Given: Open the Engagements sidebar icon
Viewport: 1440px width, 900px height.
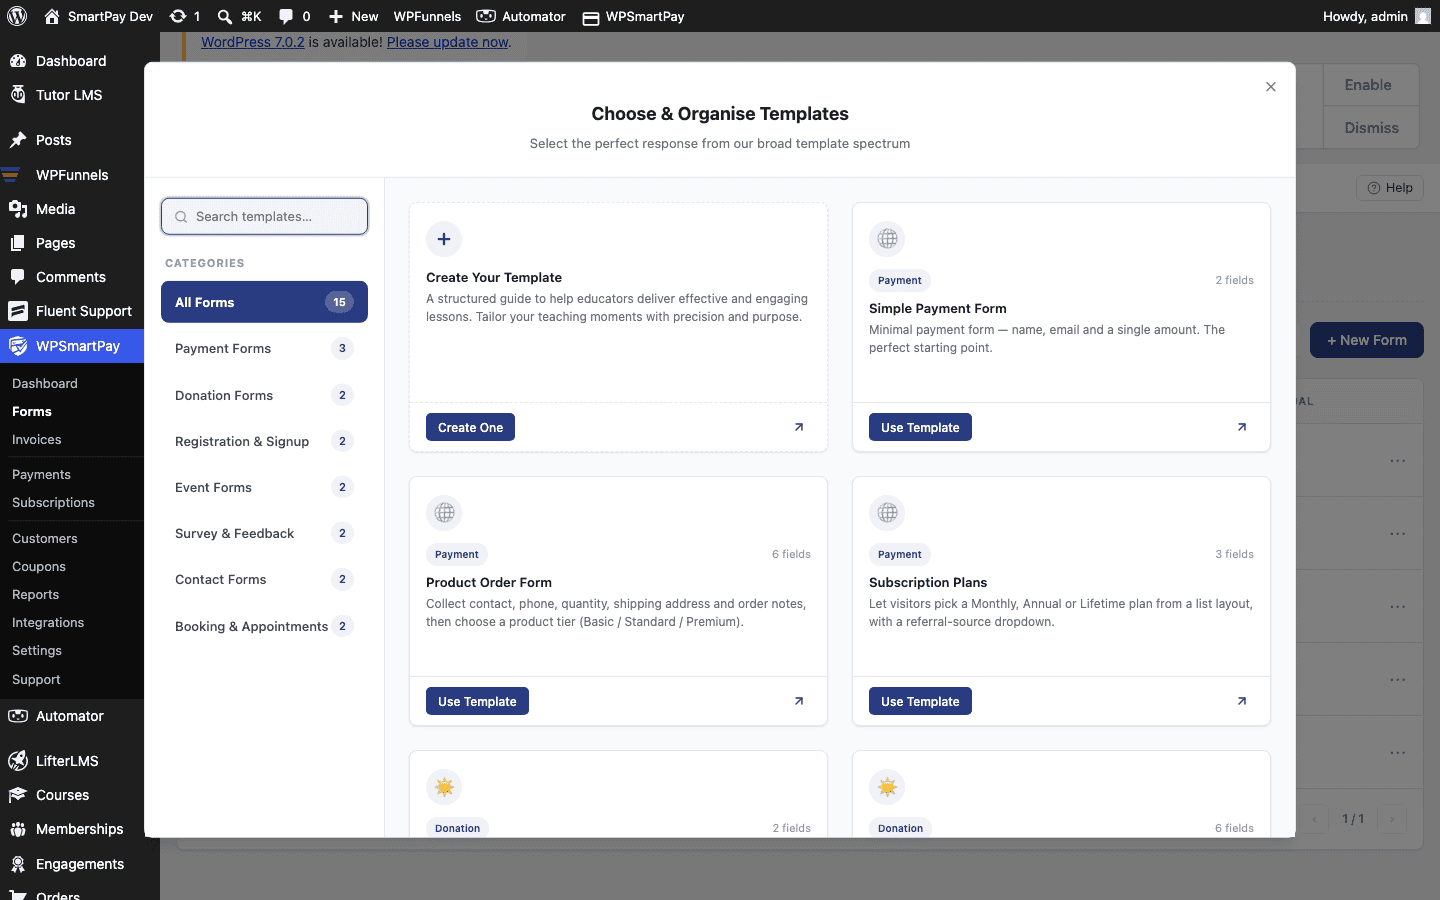Looking at the screenshot, I should coord(18,864).
